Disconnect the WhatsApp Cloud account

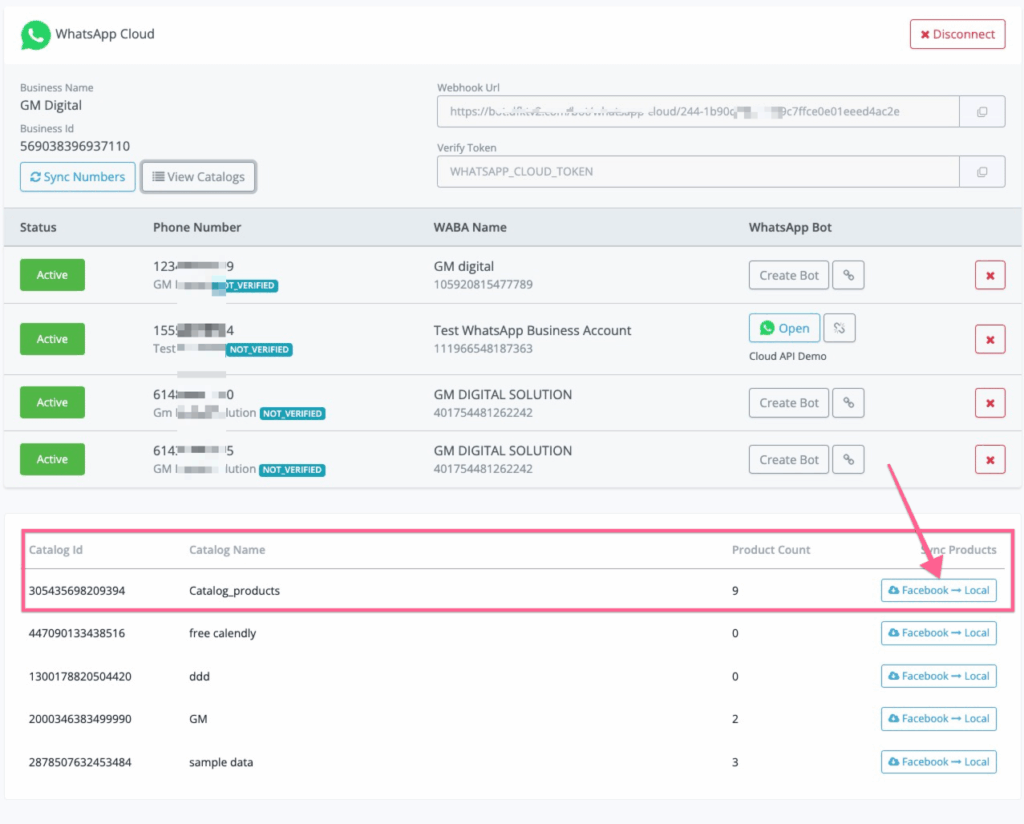click(956, 34)
